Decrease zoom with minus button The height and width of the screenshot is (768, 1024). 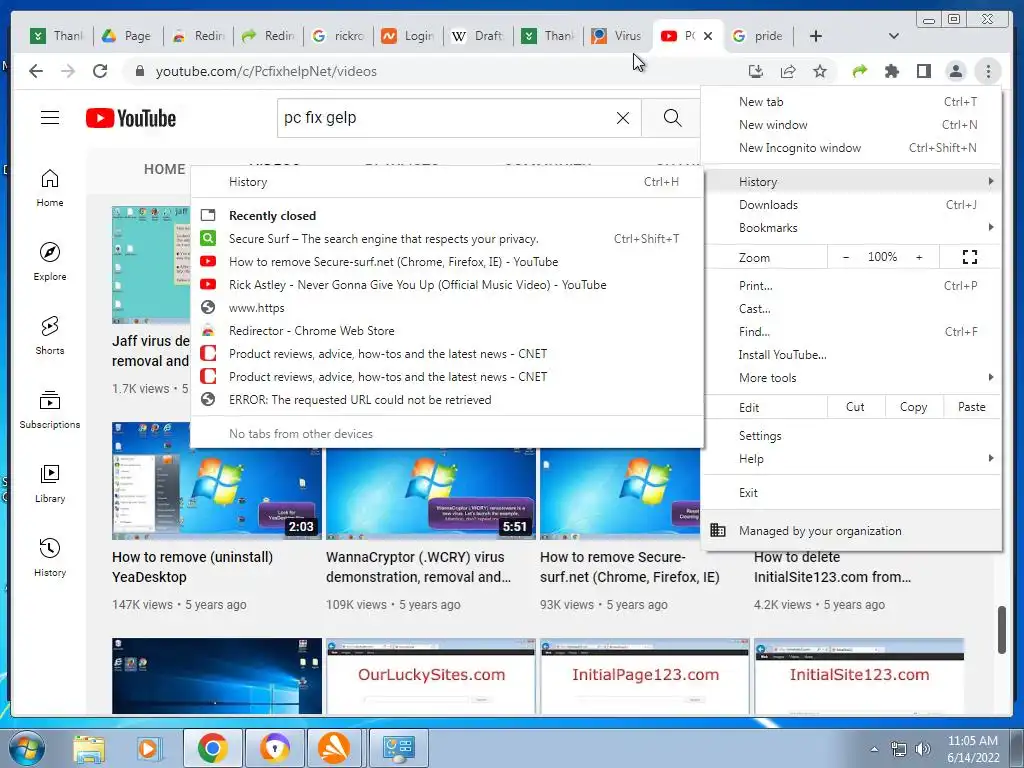pyautogui.click(x=846, y=257)
